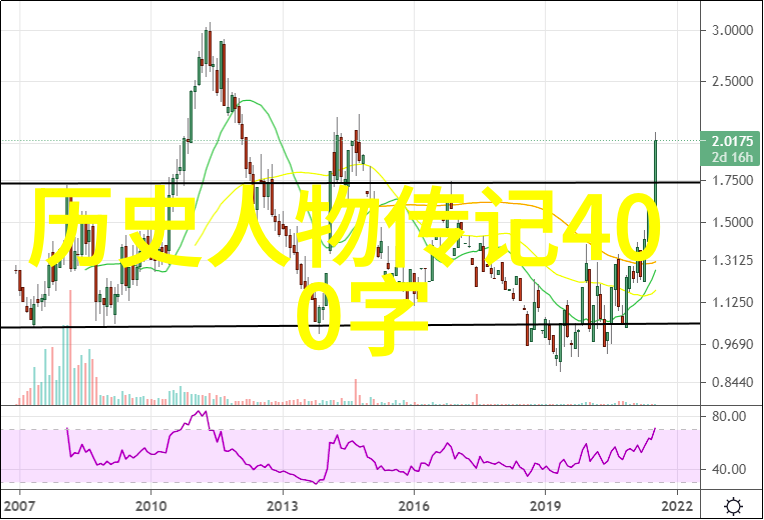Click the 2019 time axis label

[545, 506]
